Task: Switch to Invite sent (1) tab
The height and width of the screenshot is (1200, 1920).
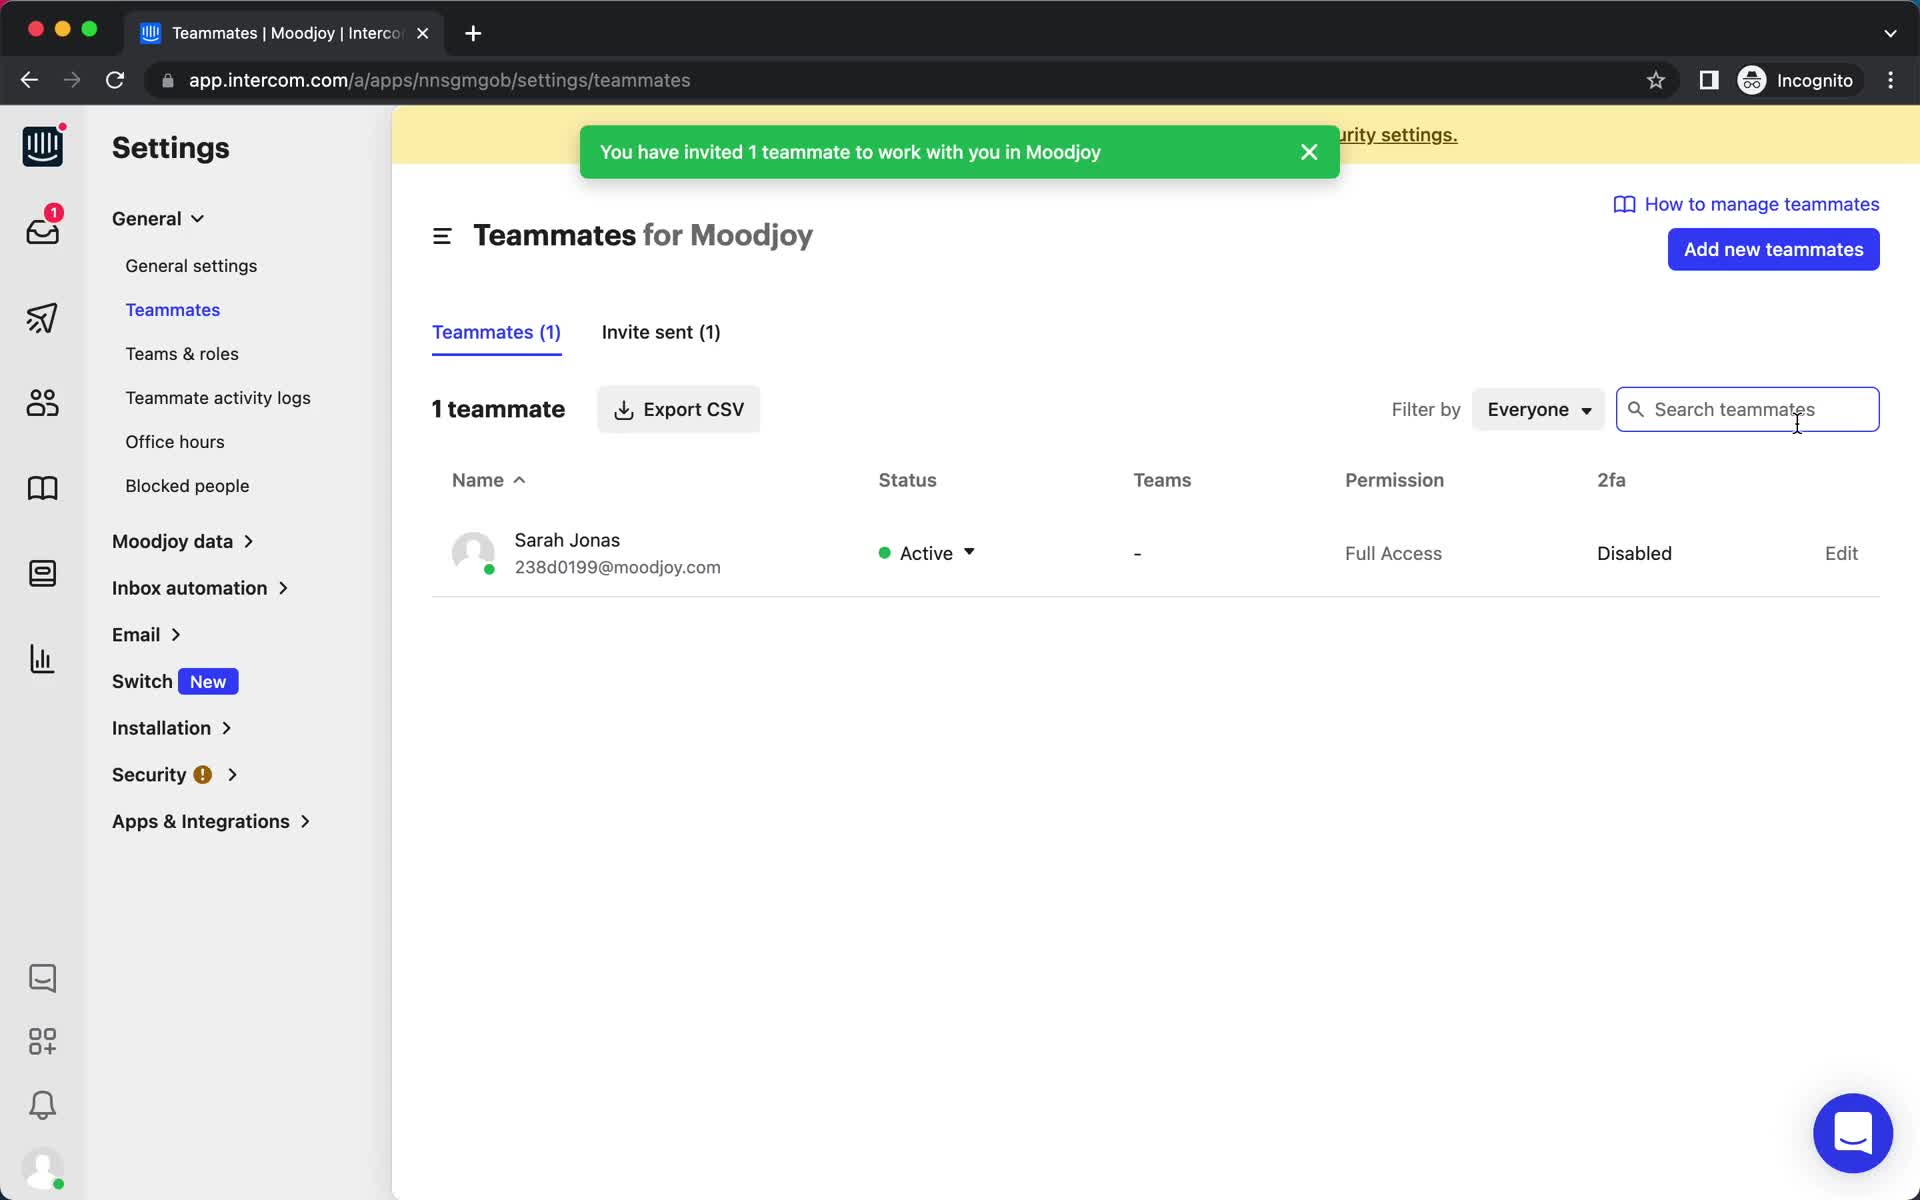Action: pos(662,333)
